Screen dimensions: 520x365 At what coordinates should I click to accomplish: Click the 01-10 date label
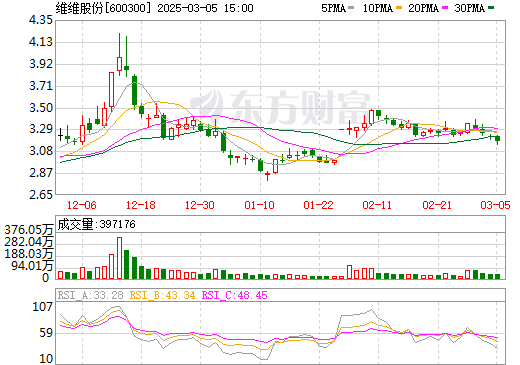(259, 205)
